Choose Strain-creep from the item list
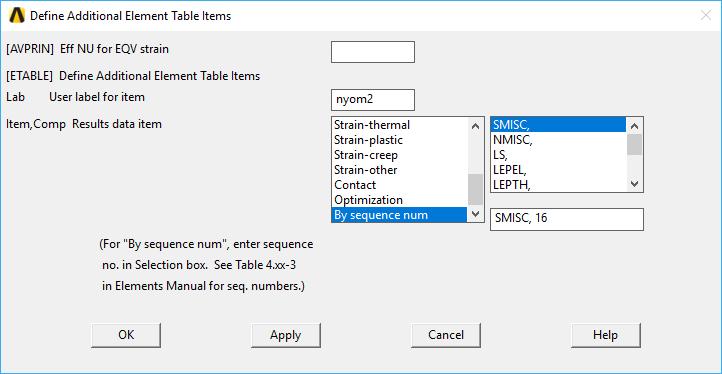 coord(400,155)
